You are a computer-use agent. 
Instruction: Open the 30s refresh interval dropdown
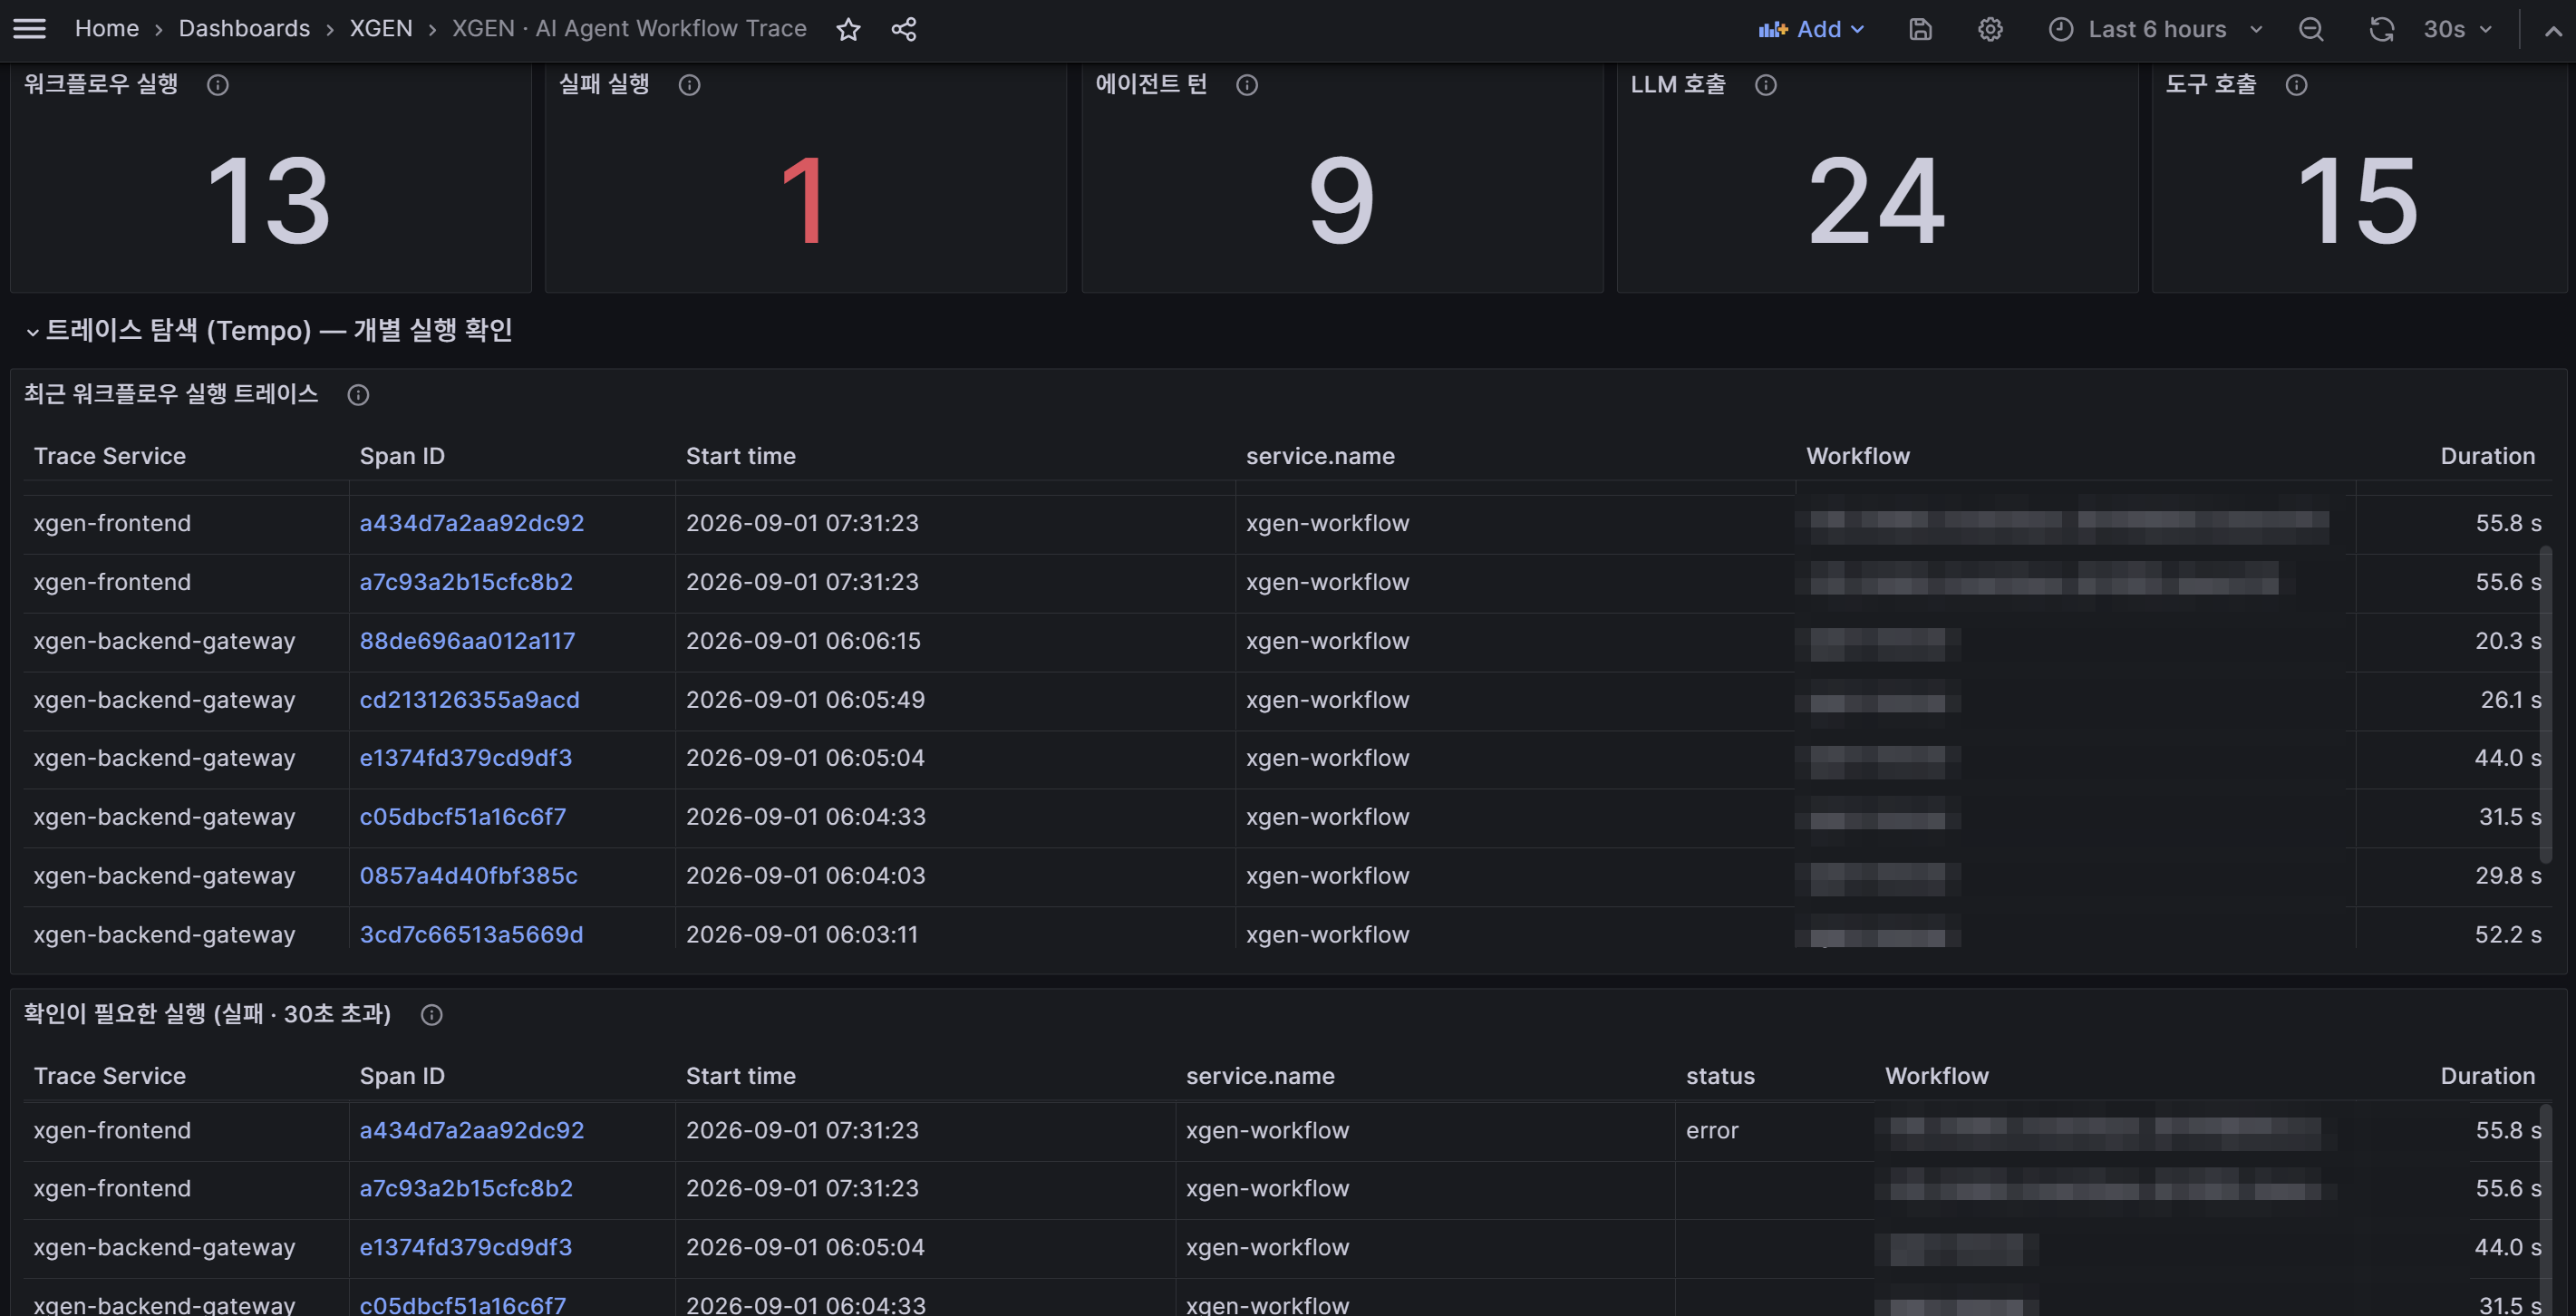point(2456,29)
